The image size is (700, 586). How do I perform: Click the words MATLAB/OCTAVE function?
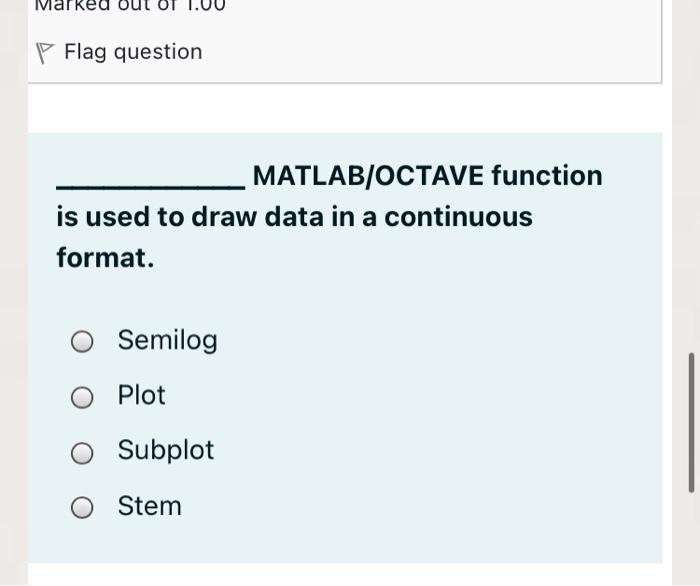pyautogui.click(x=428, y=175)
